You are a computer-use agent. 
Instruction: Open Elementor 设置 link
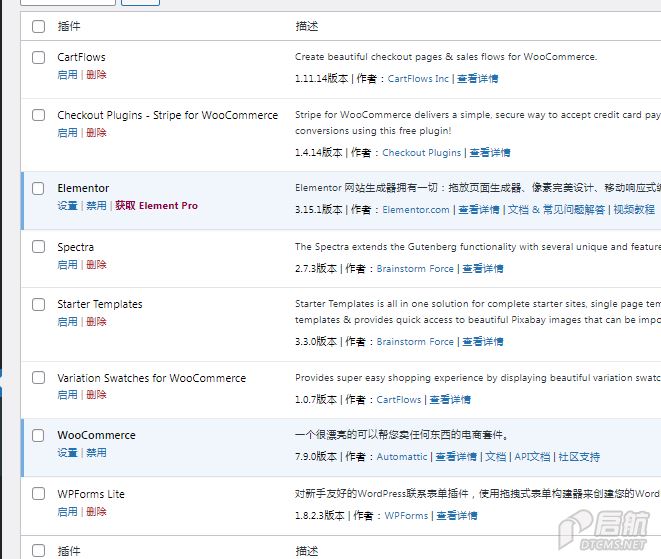(x=67, y=206)
